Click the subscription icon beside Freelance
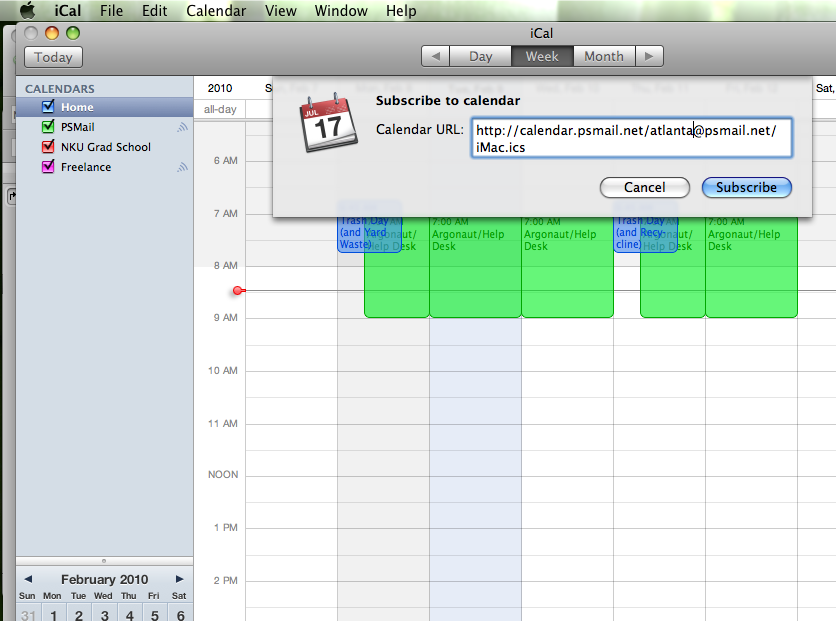The width and height of the screenshot is (836, 621). [182, 167]
